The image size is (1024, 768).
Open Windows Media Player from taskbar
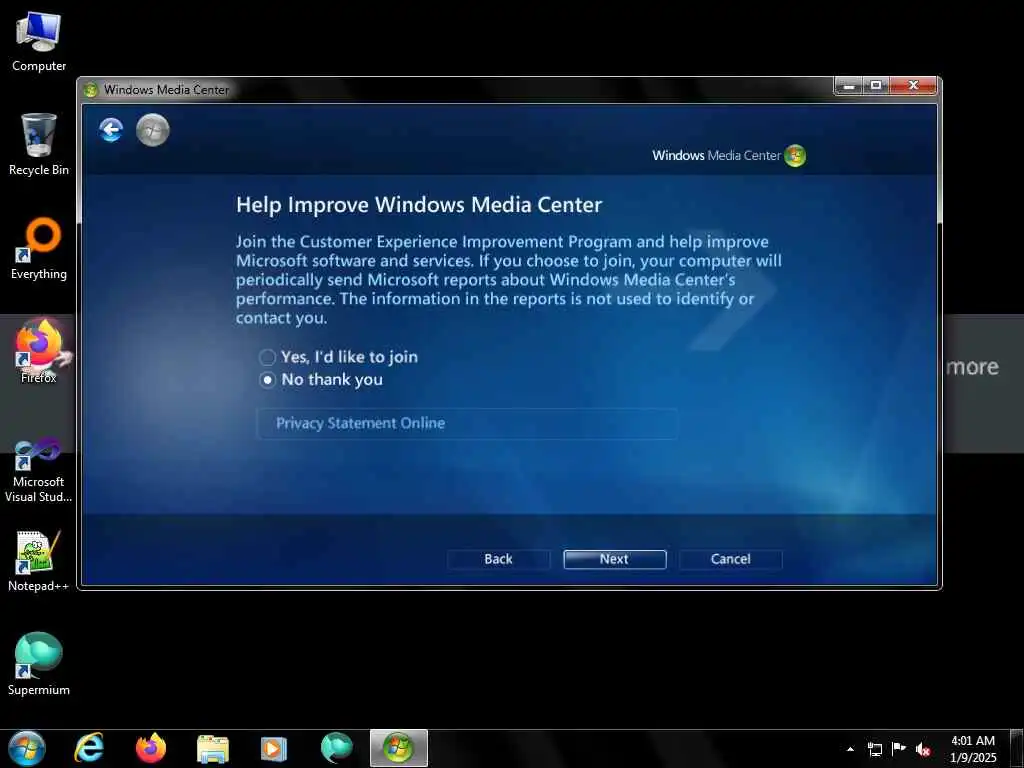tap(274, 749)
